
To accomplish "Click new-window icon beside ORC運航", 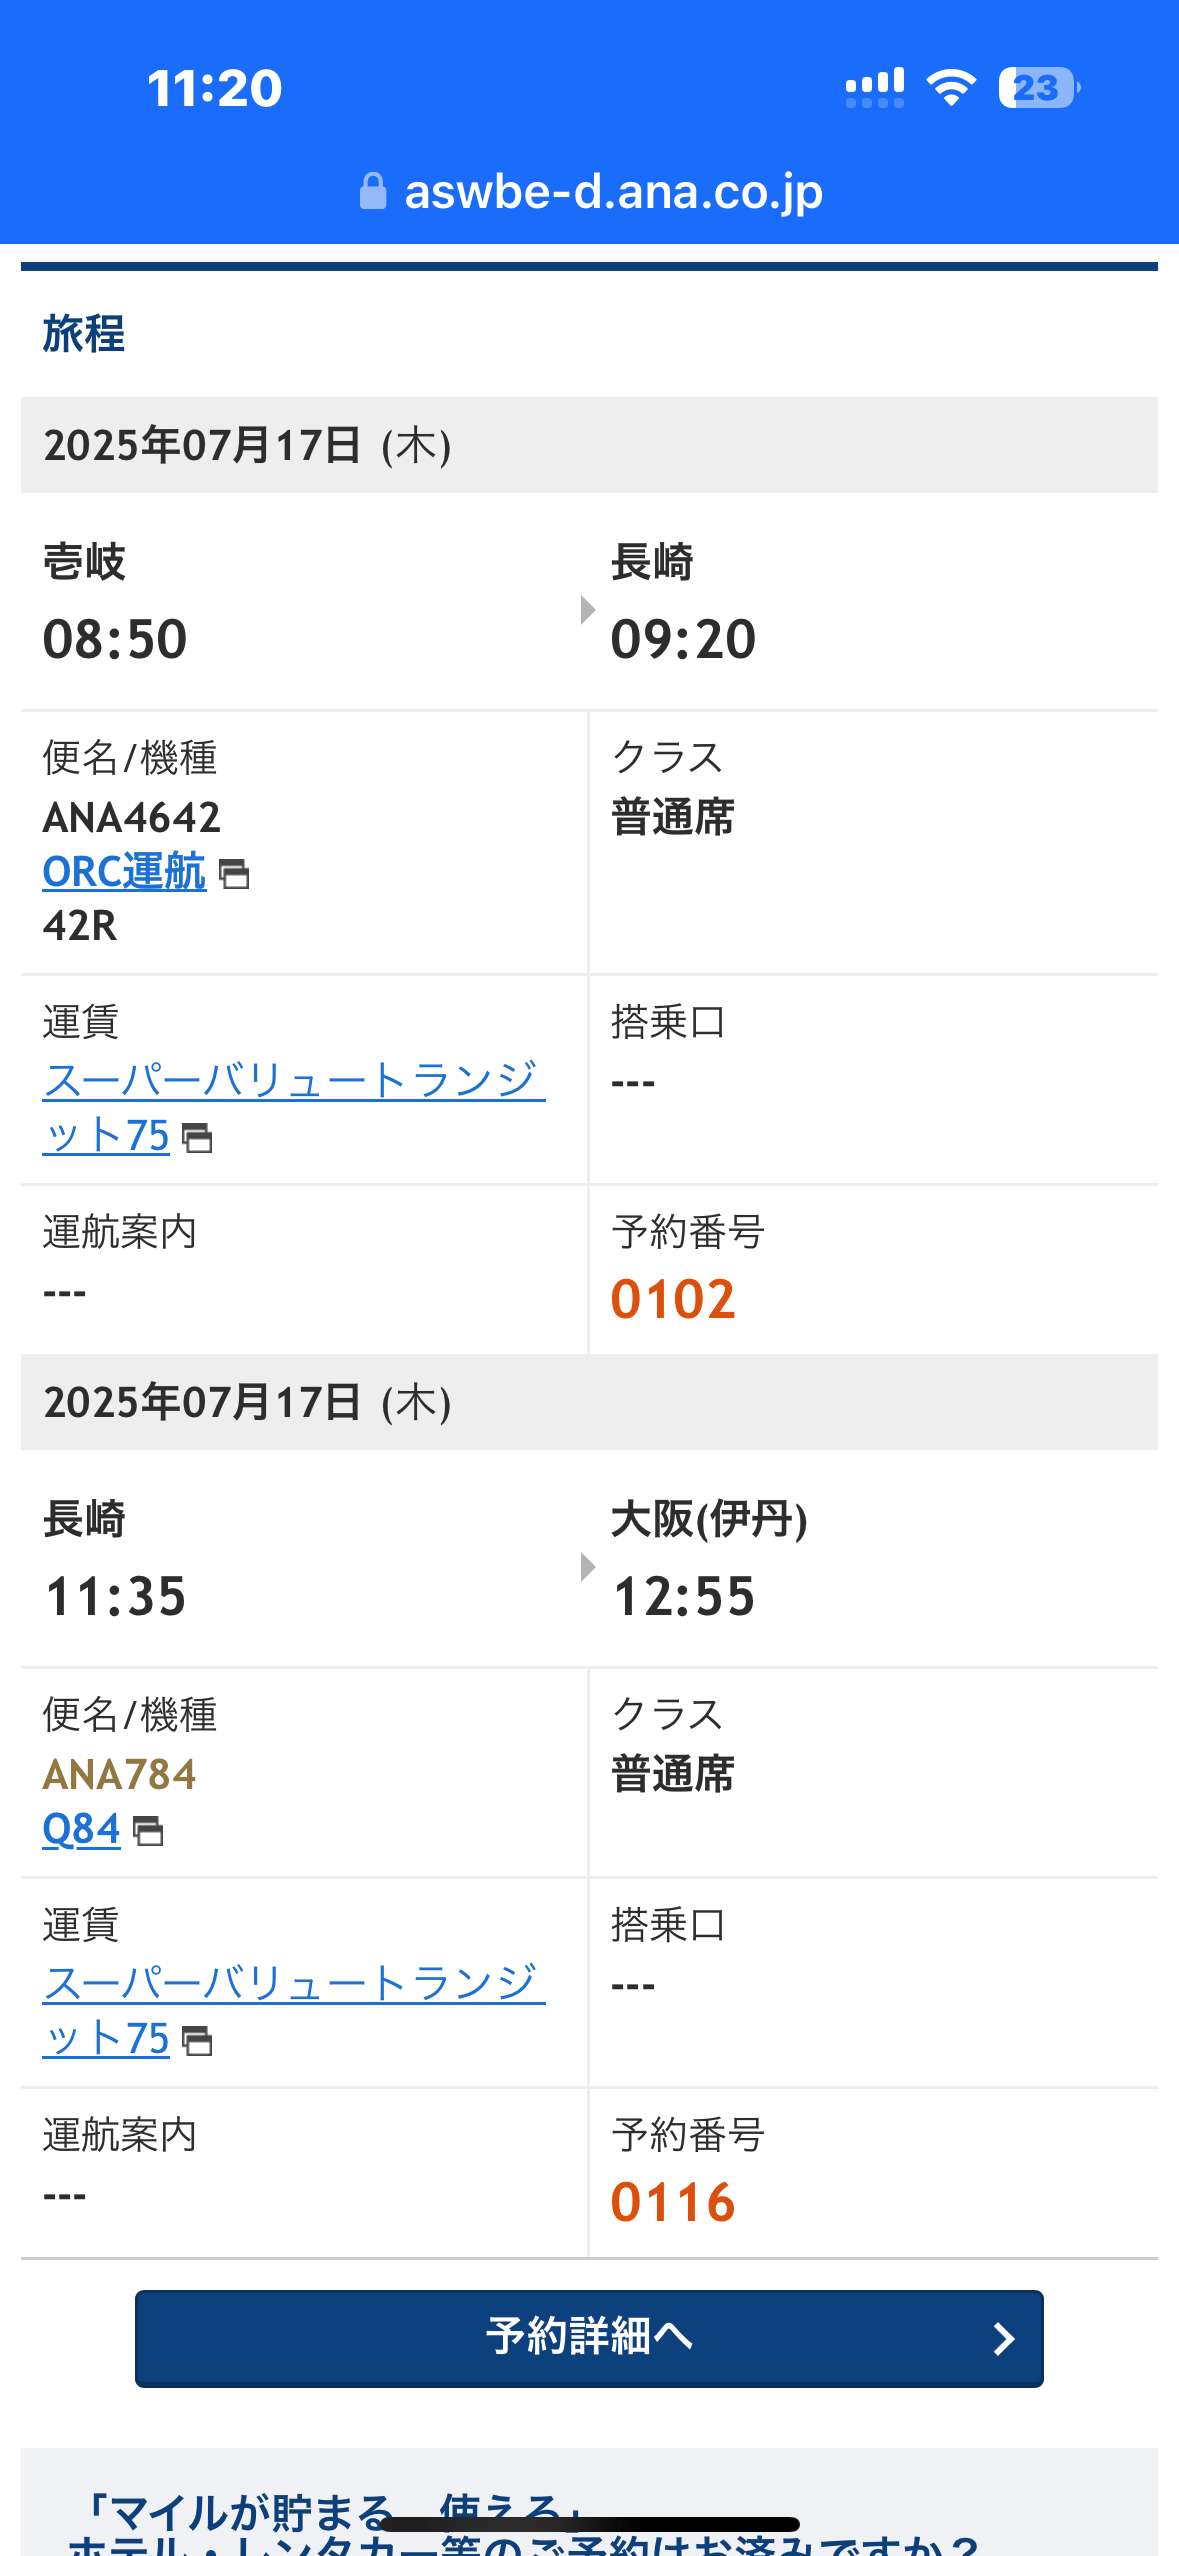I will pos(234,875).
